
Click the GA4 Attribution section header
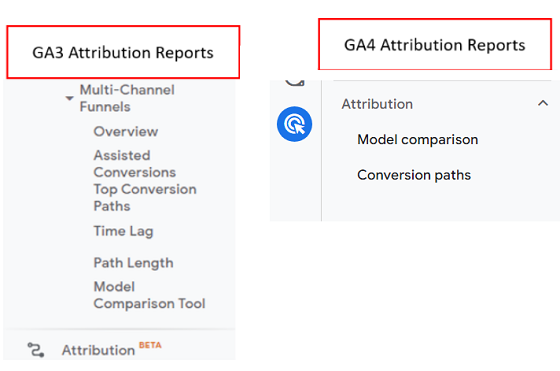(377, 104)
